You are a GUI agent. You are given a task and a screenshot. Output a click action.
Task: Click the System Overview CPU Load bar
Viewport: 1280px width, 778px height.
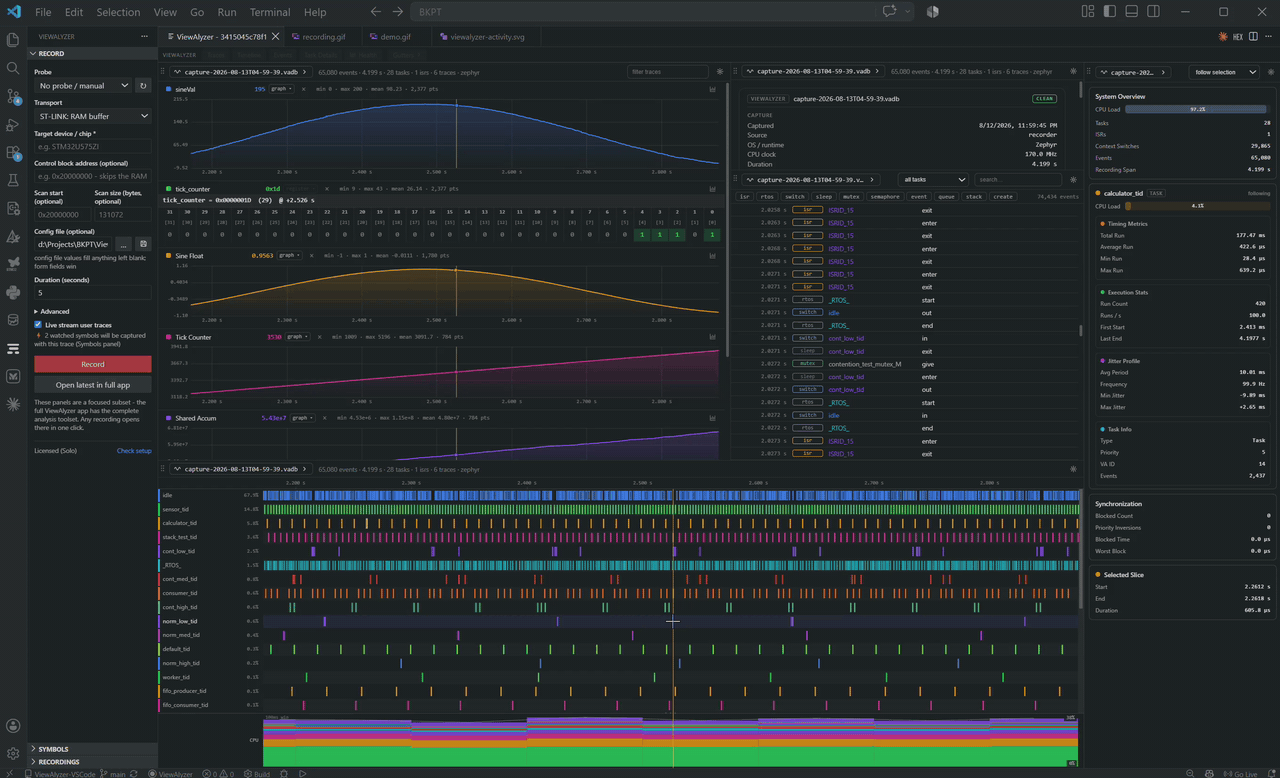pyautogui.click(x=1198, y=109)
